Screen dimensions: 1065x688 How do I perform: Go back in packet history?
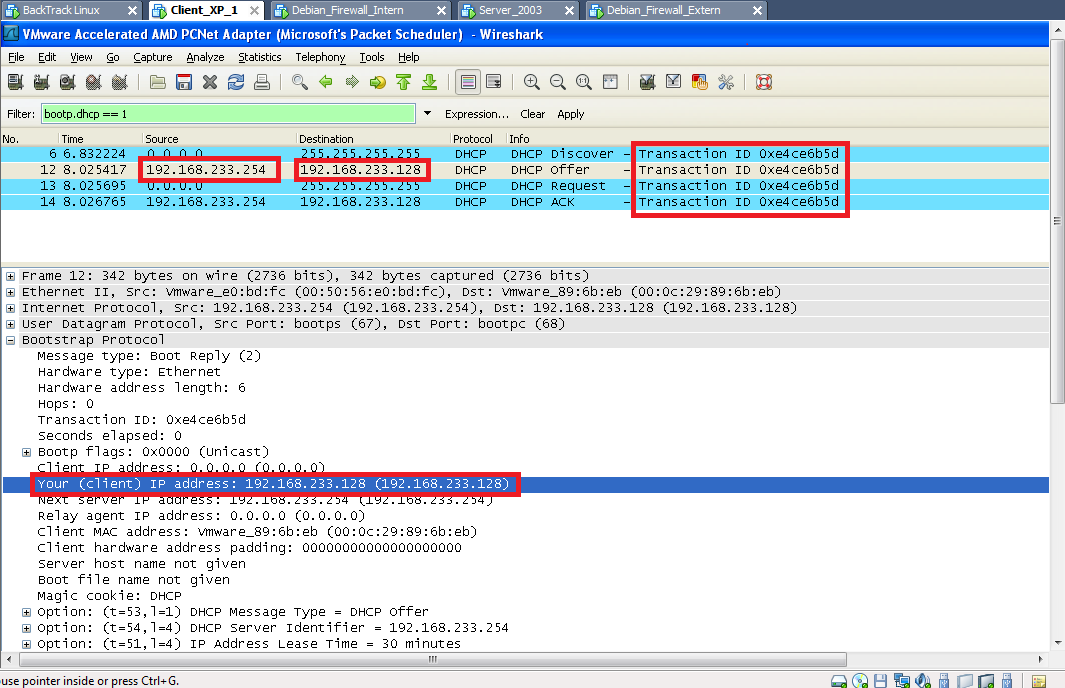326,82
